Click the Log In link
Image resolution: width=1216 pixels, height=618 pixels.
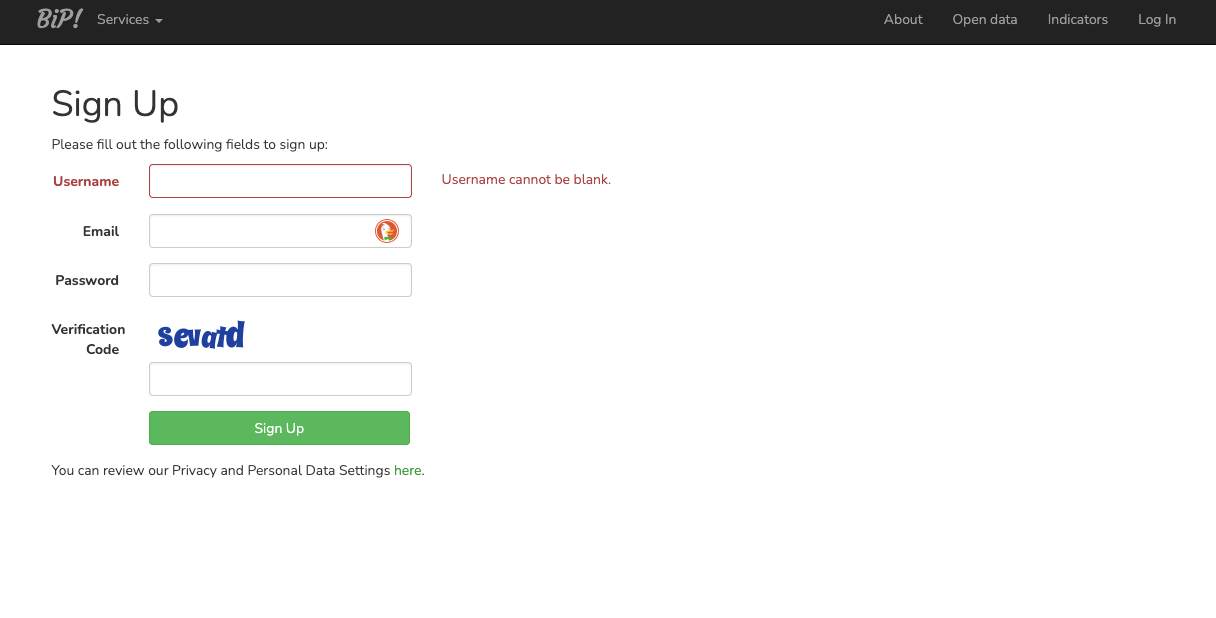pyautogui.click(x=1156, y=20)
